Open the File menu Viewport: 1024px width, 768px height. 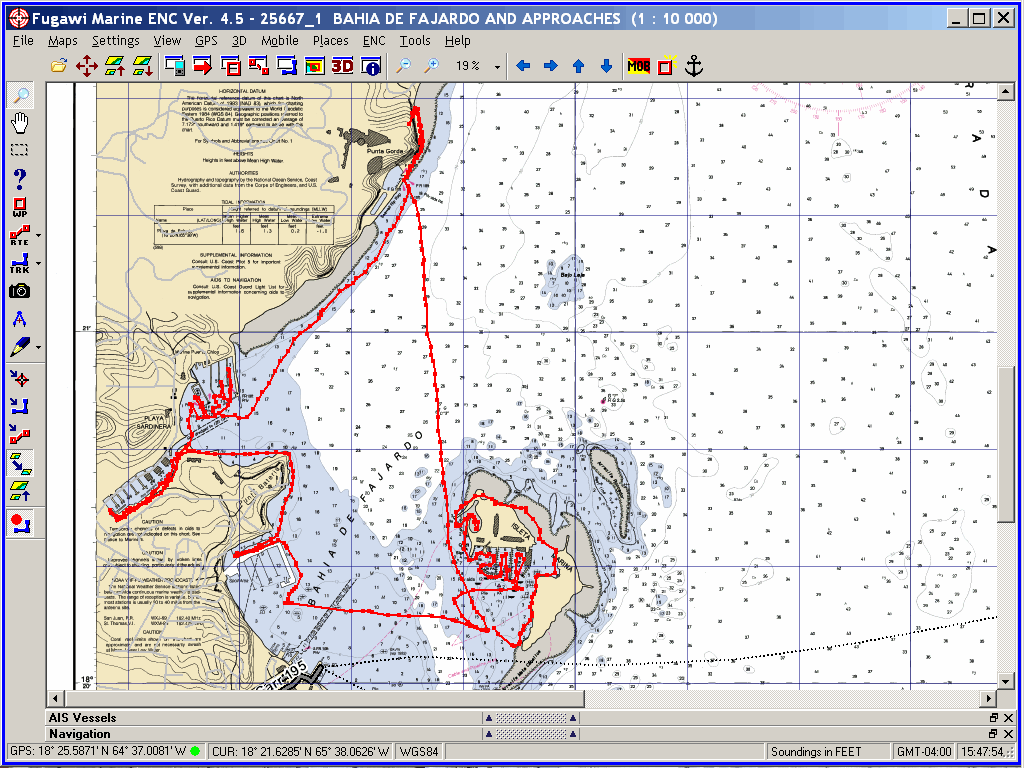tap(23, 40)
